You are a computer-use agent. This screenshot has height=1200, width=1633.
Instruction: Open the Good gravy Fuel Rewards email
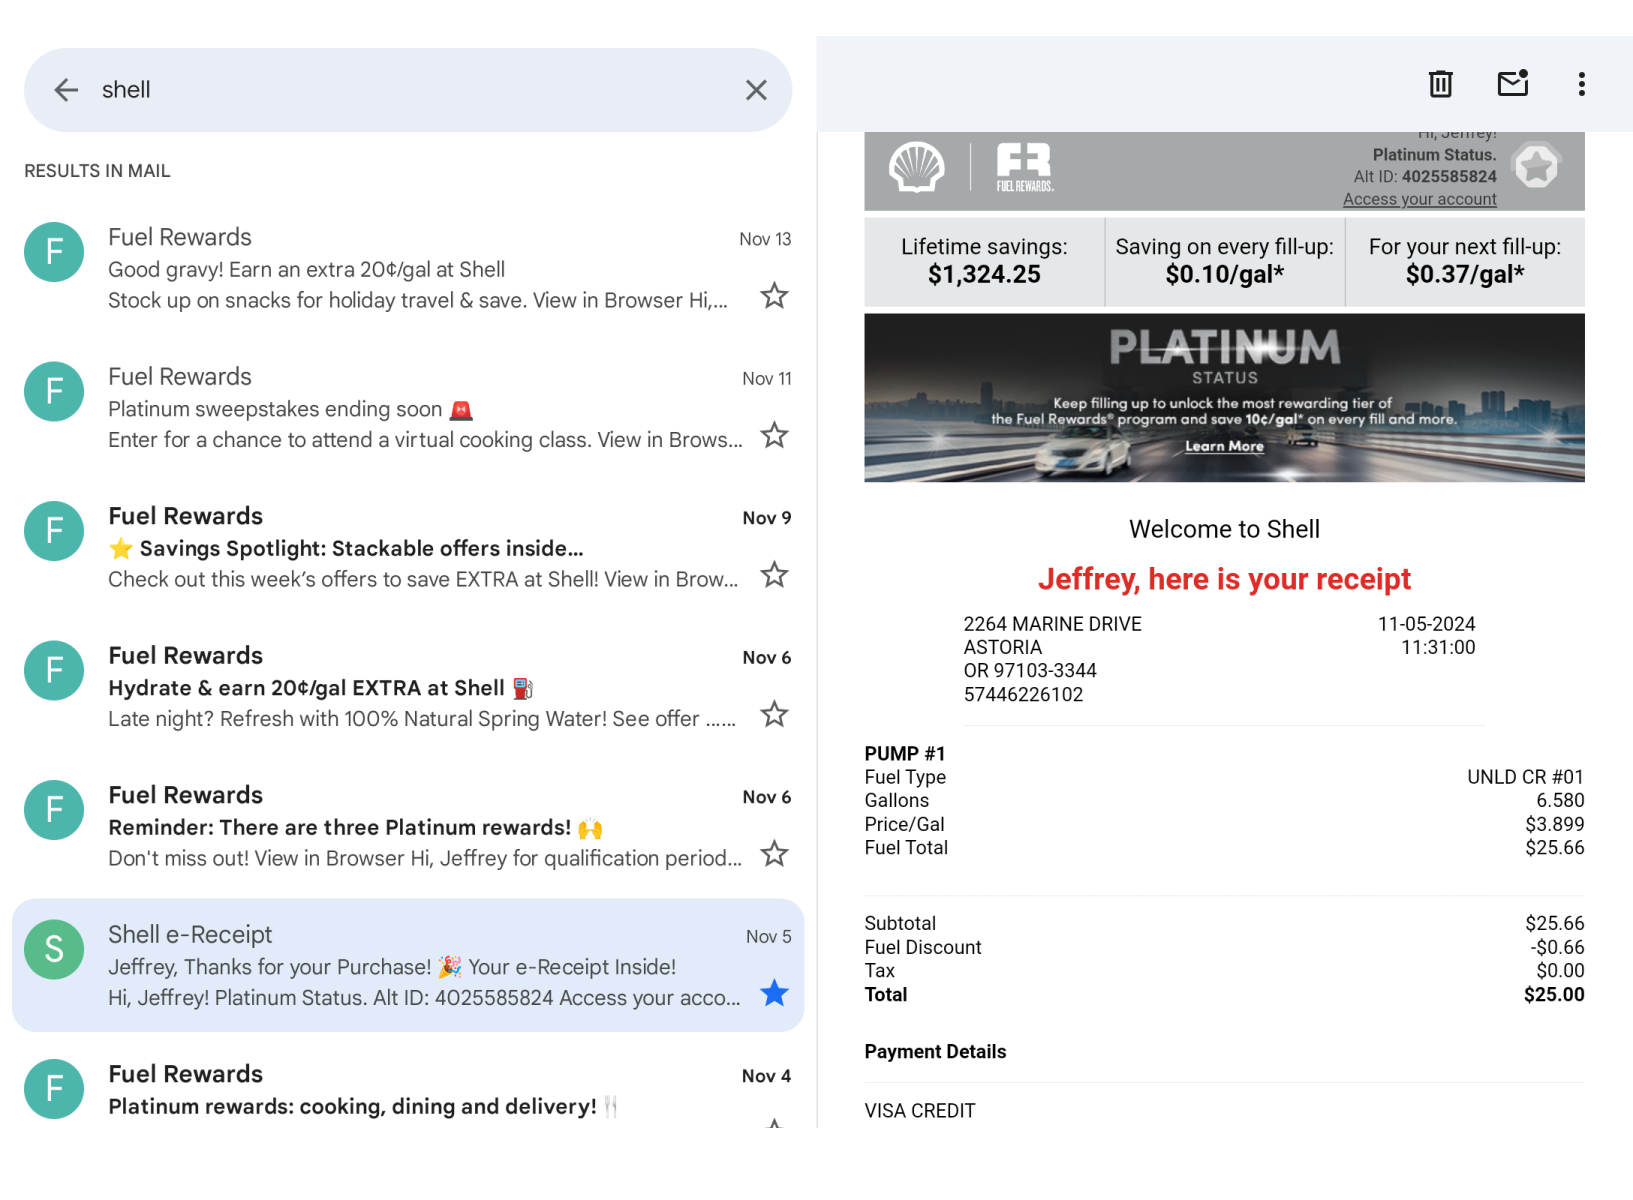[x=420, y=269]
